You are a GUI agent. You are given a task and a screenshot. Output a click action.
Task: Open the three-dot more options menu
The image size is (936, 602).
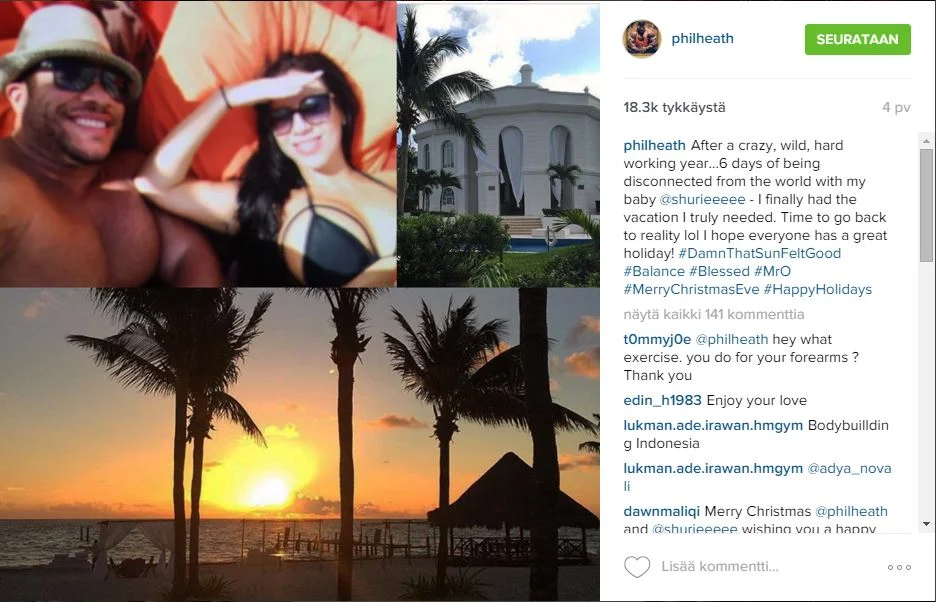(899, 567)
